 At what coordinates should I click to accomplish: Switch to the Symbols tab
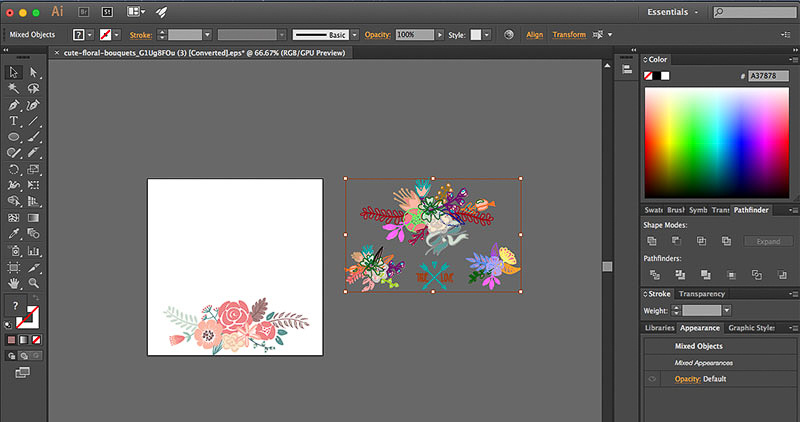(698, 210)
